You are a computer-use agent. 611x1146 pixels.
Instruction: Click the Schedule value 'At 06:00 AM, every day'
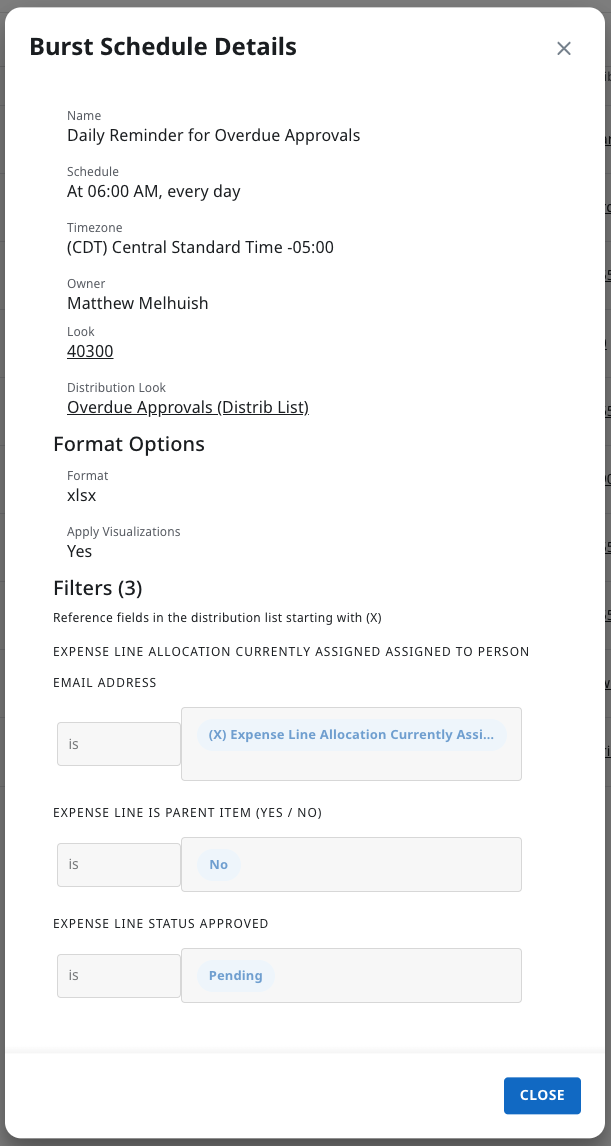[154, 191]
